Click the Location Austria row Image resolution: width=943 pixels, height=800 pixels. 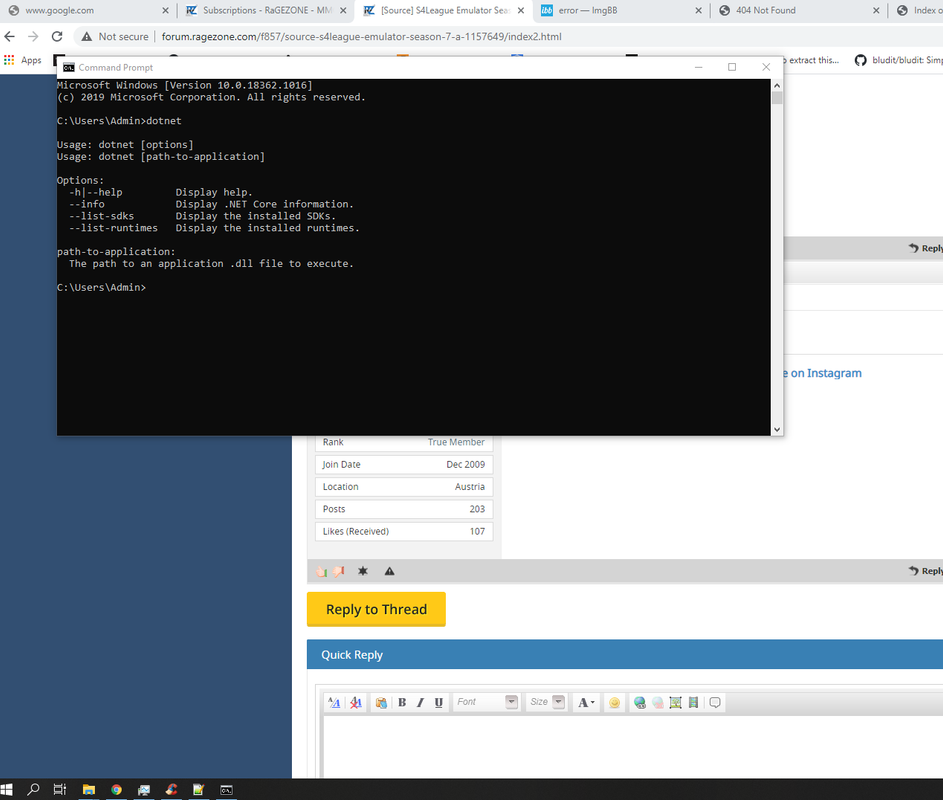(x=404, y=487)
